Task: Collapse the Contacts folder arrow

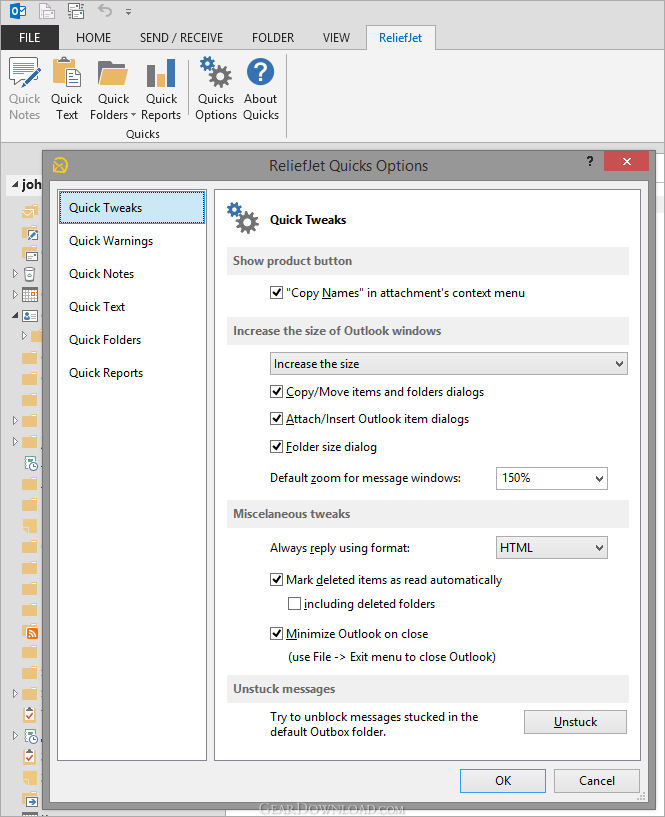Action: click(15, 315)
